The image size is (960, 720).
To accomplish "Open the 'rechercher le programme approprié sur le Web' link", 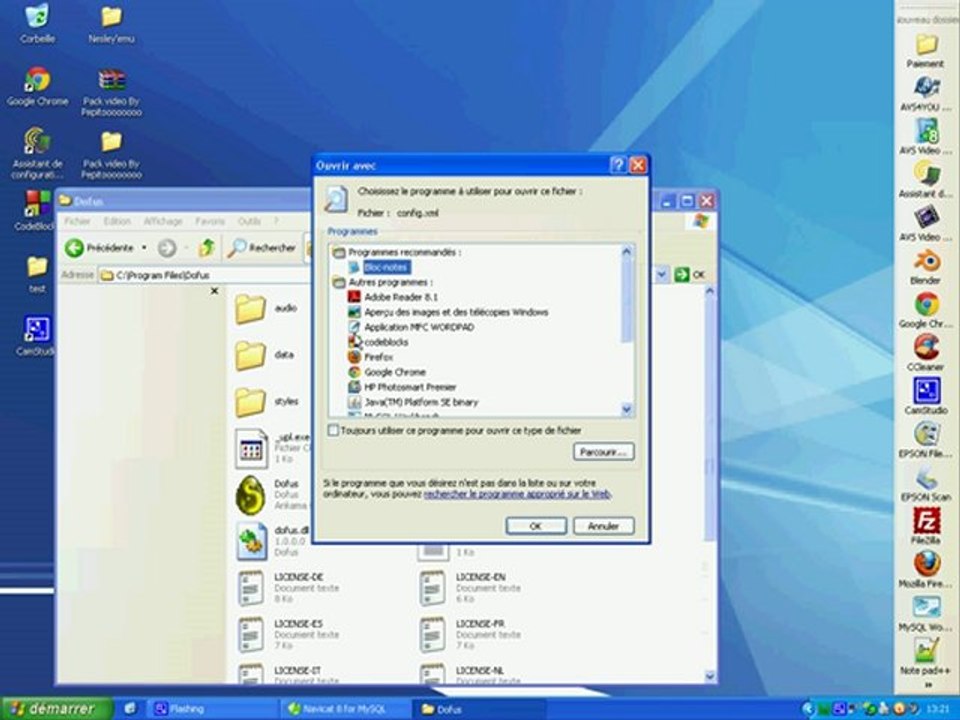I will [x=517, y=493].
